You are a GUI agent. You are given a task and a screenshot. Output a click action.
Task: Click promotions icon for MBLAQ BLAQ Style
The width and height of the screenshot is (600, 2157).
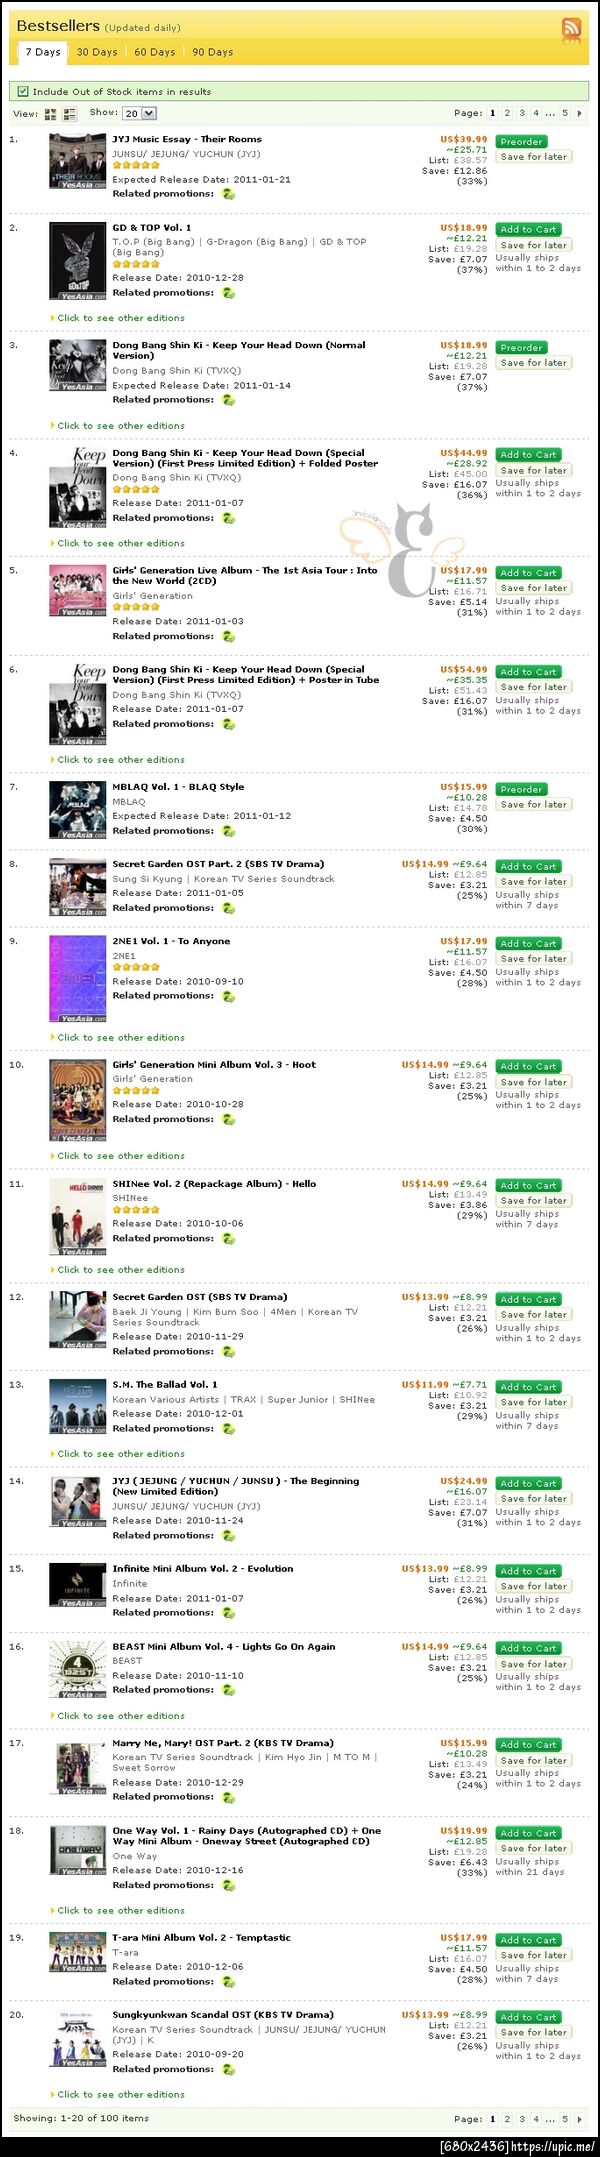228,831
